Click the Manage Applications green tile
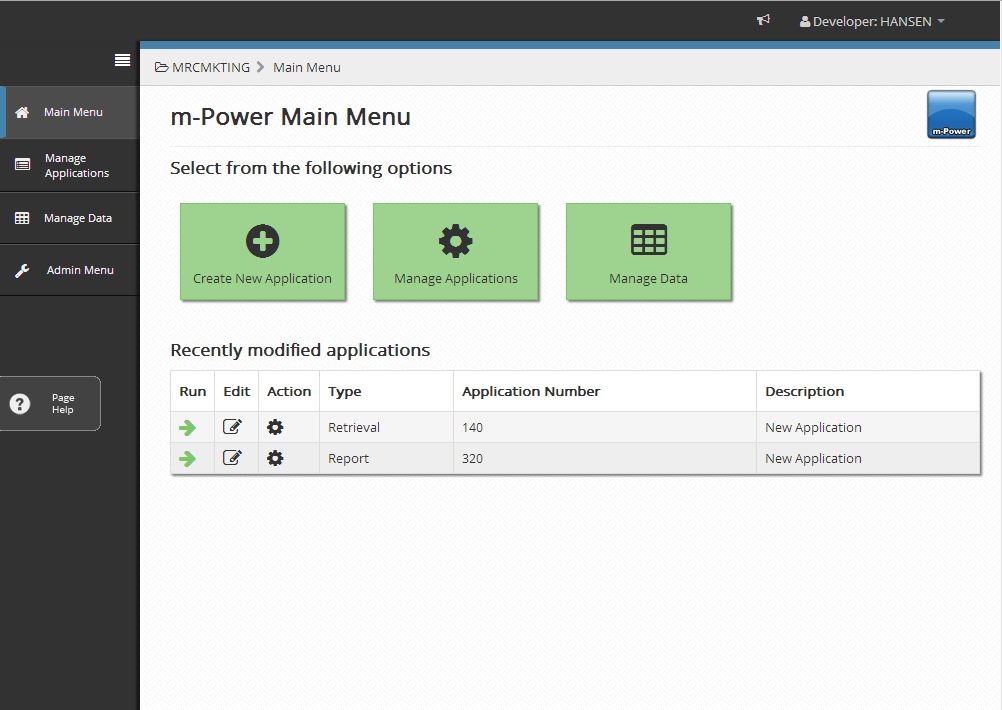 (x=455, y=251)
